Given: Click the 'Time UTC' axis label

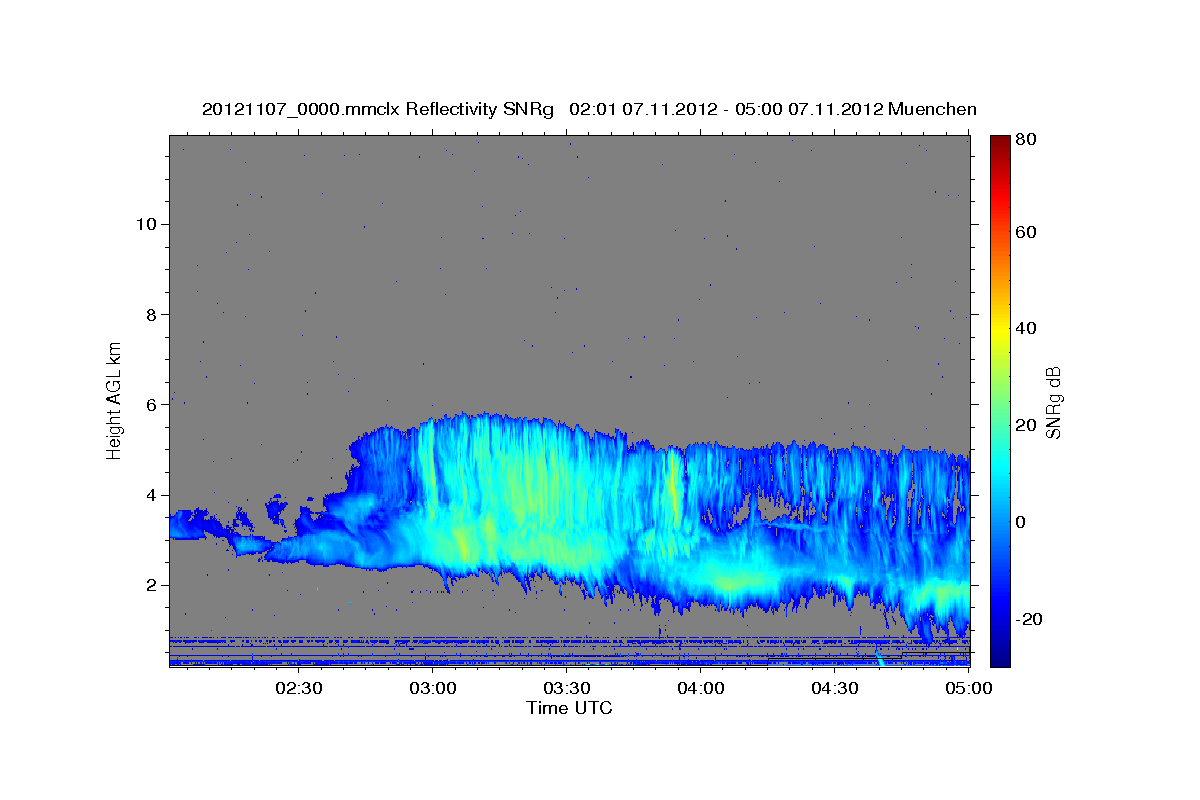Looking at the screenshot, I should (569, 708).
